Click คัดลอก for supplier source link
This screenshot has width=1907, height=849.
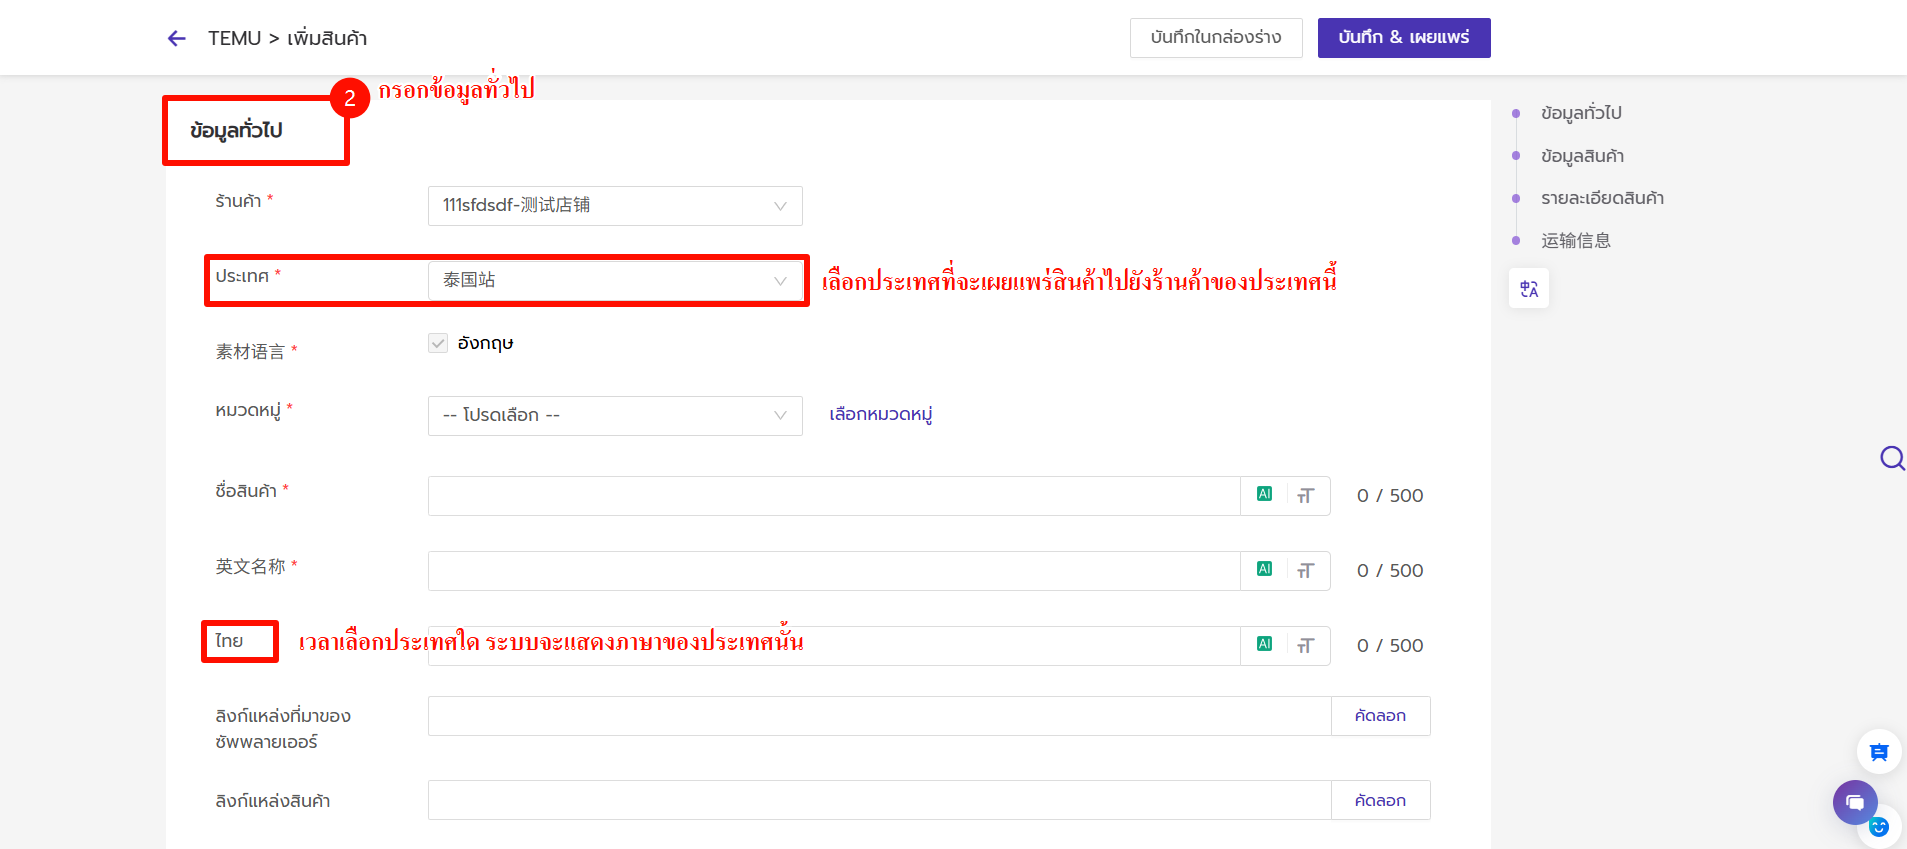coord(1380,716)
